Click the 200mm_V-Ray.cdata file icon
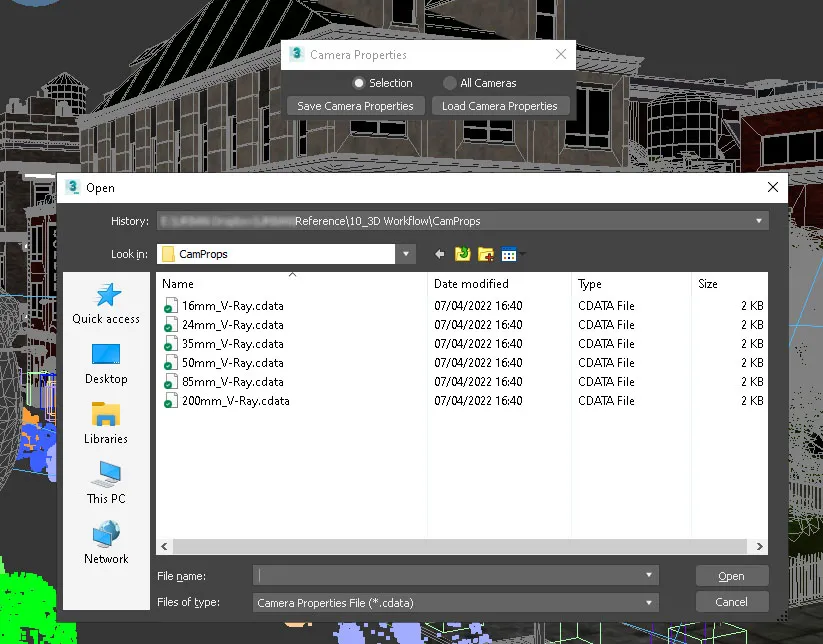The image size is (823, 644). click(170, 401)
